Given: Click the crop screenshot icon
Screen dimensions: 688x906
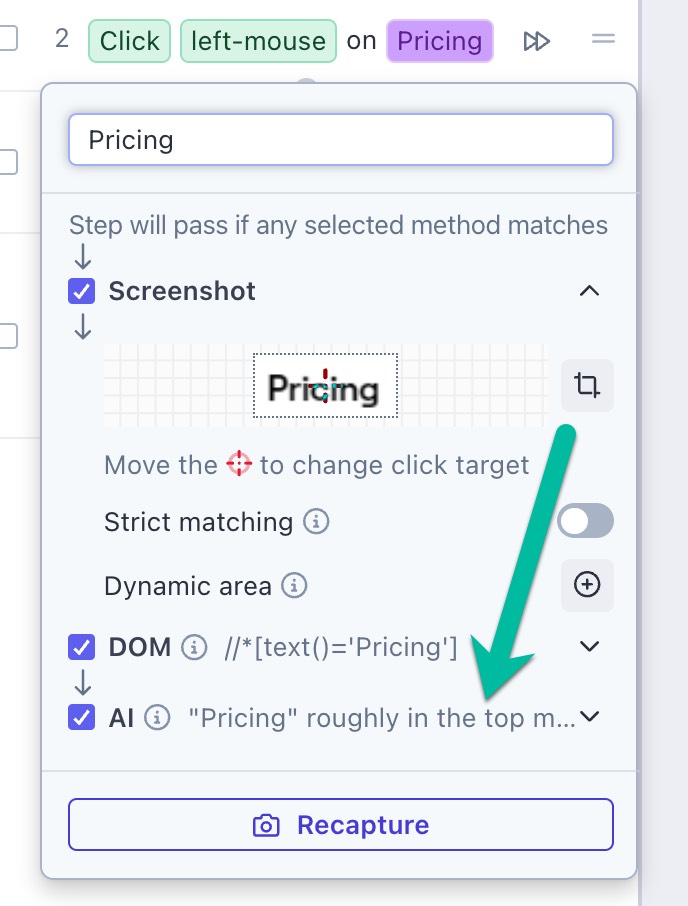Looking at the screenshot, I should point(587,385).
